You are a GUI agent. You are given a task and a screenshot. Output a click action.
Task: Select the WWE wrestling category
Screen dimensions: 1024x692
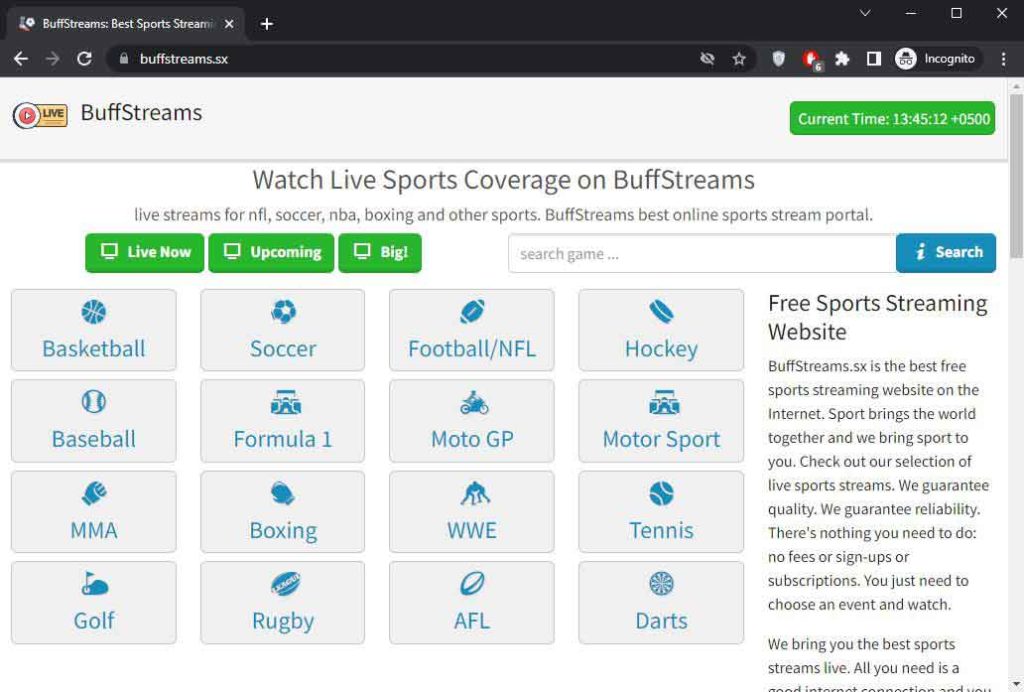(x=471, y=512)
